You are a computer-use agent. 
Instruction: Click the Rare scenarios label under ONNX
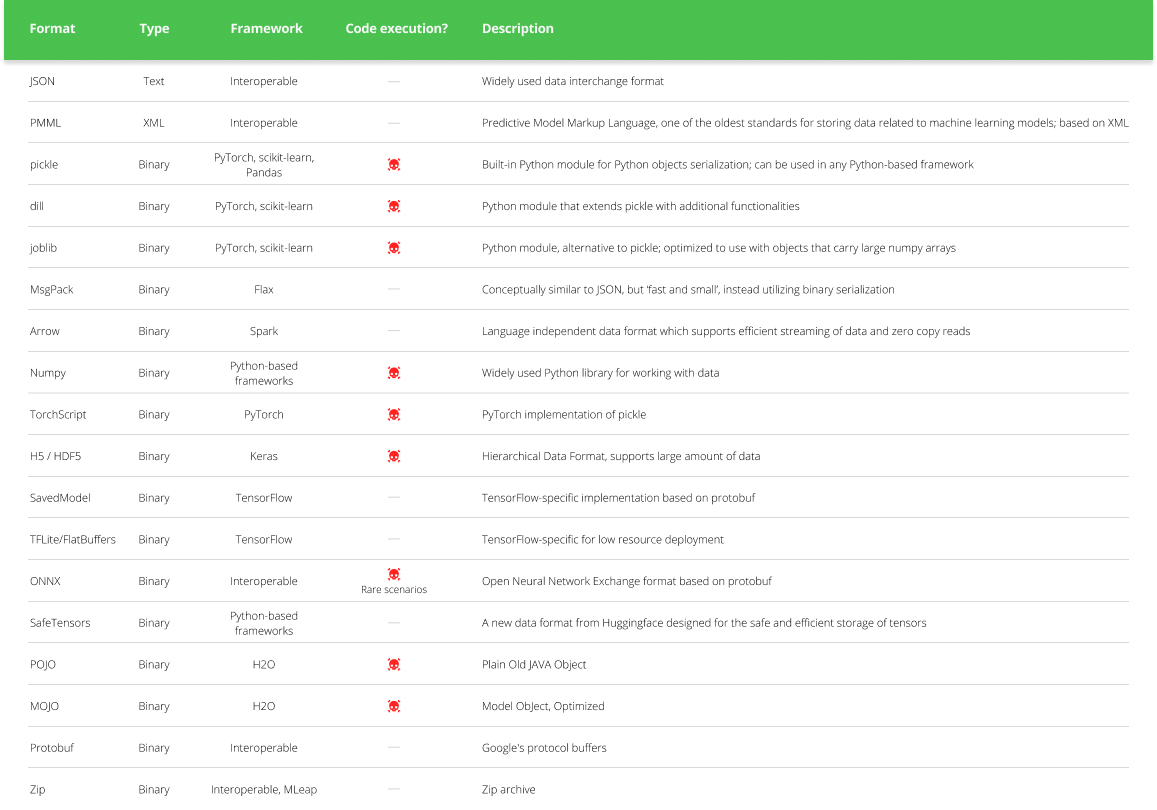(394, 588)
